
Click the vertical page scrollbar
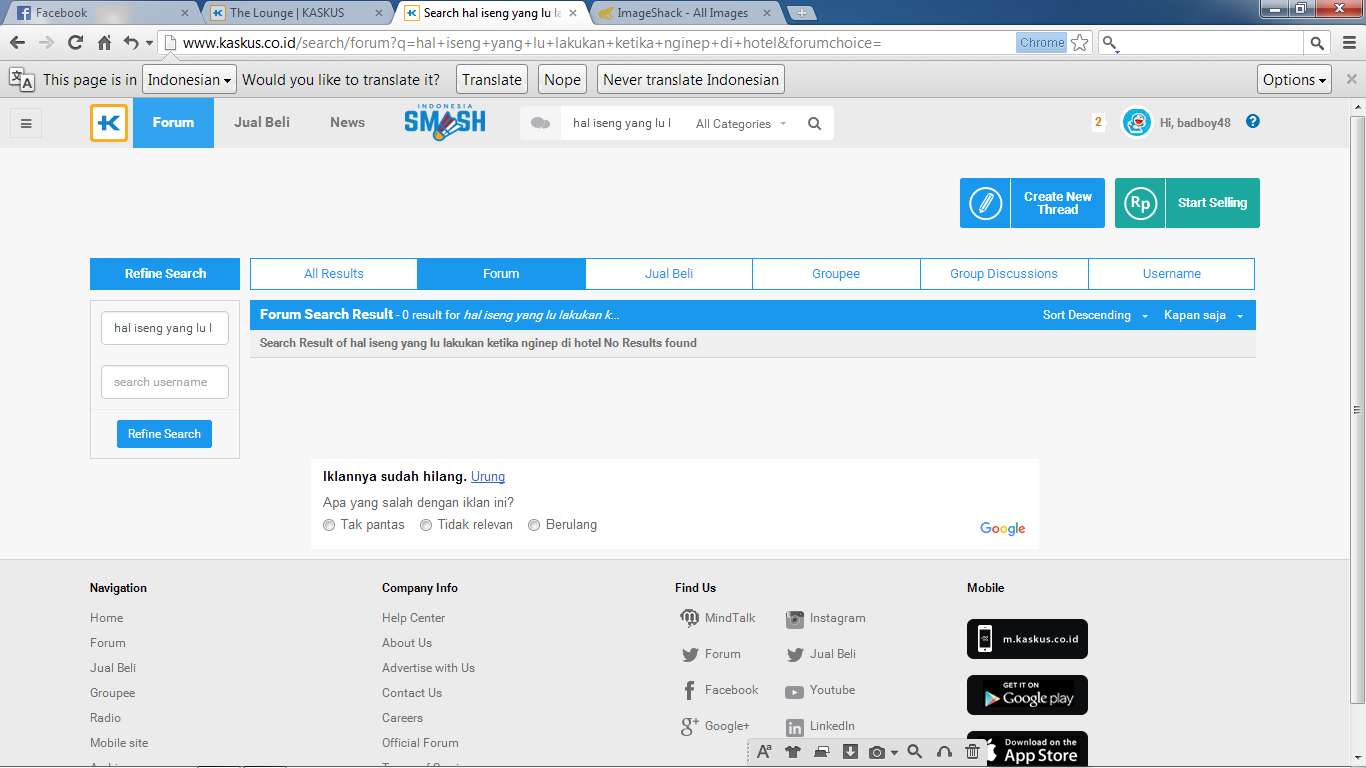(1357, 410)
